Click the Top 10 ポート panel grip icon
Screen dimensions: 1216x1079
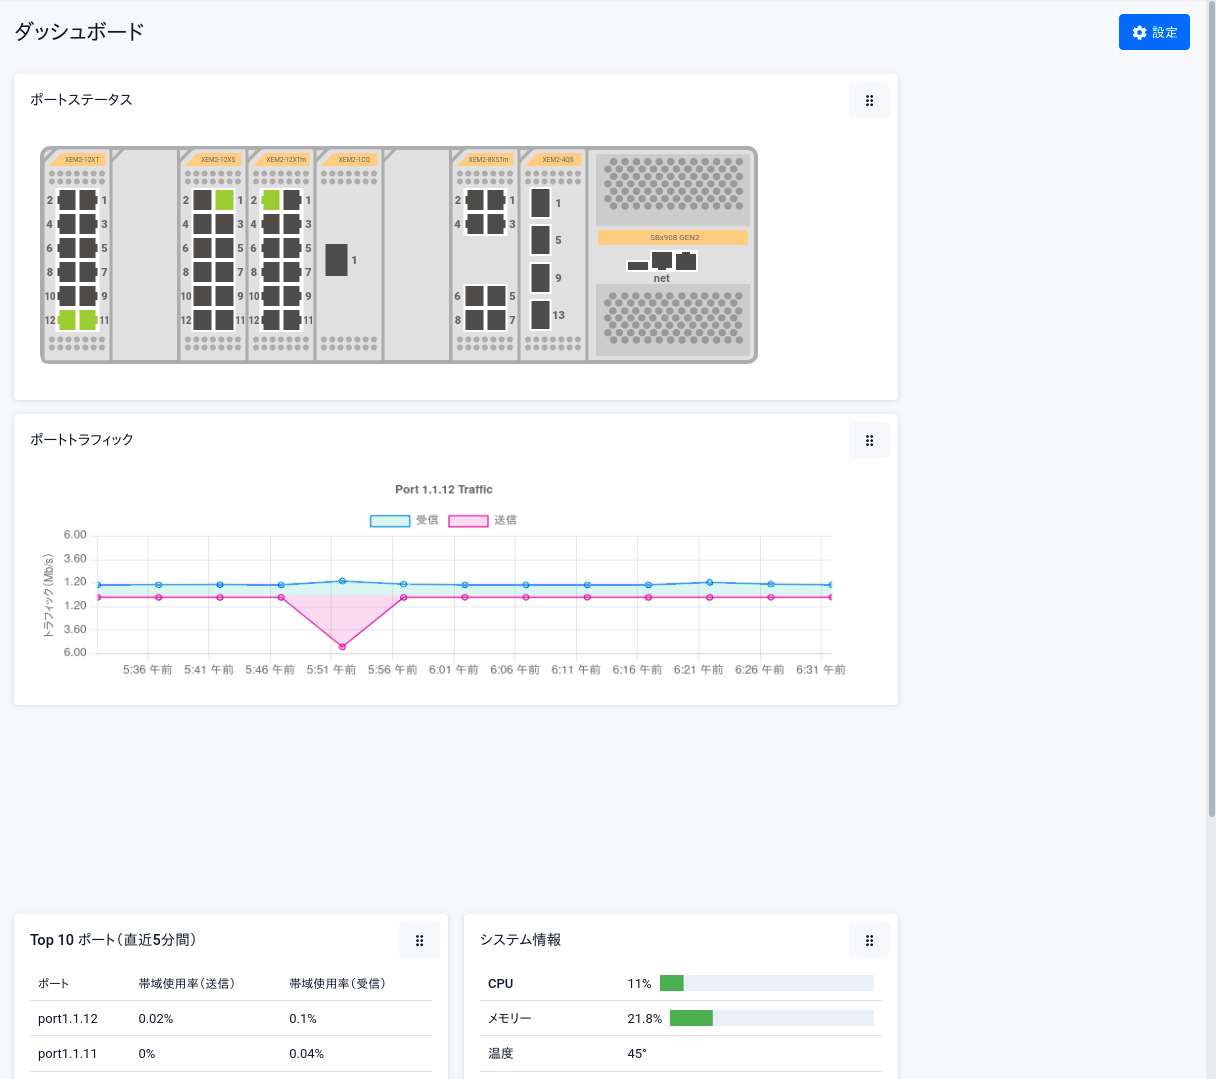(419, 940)
